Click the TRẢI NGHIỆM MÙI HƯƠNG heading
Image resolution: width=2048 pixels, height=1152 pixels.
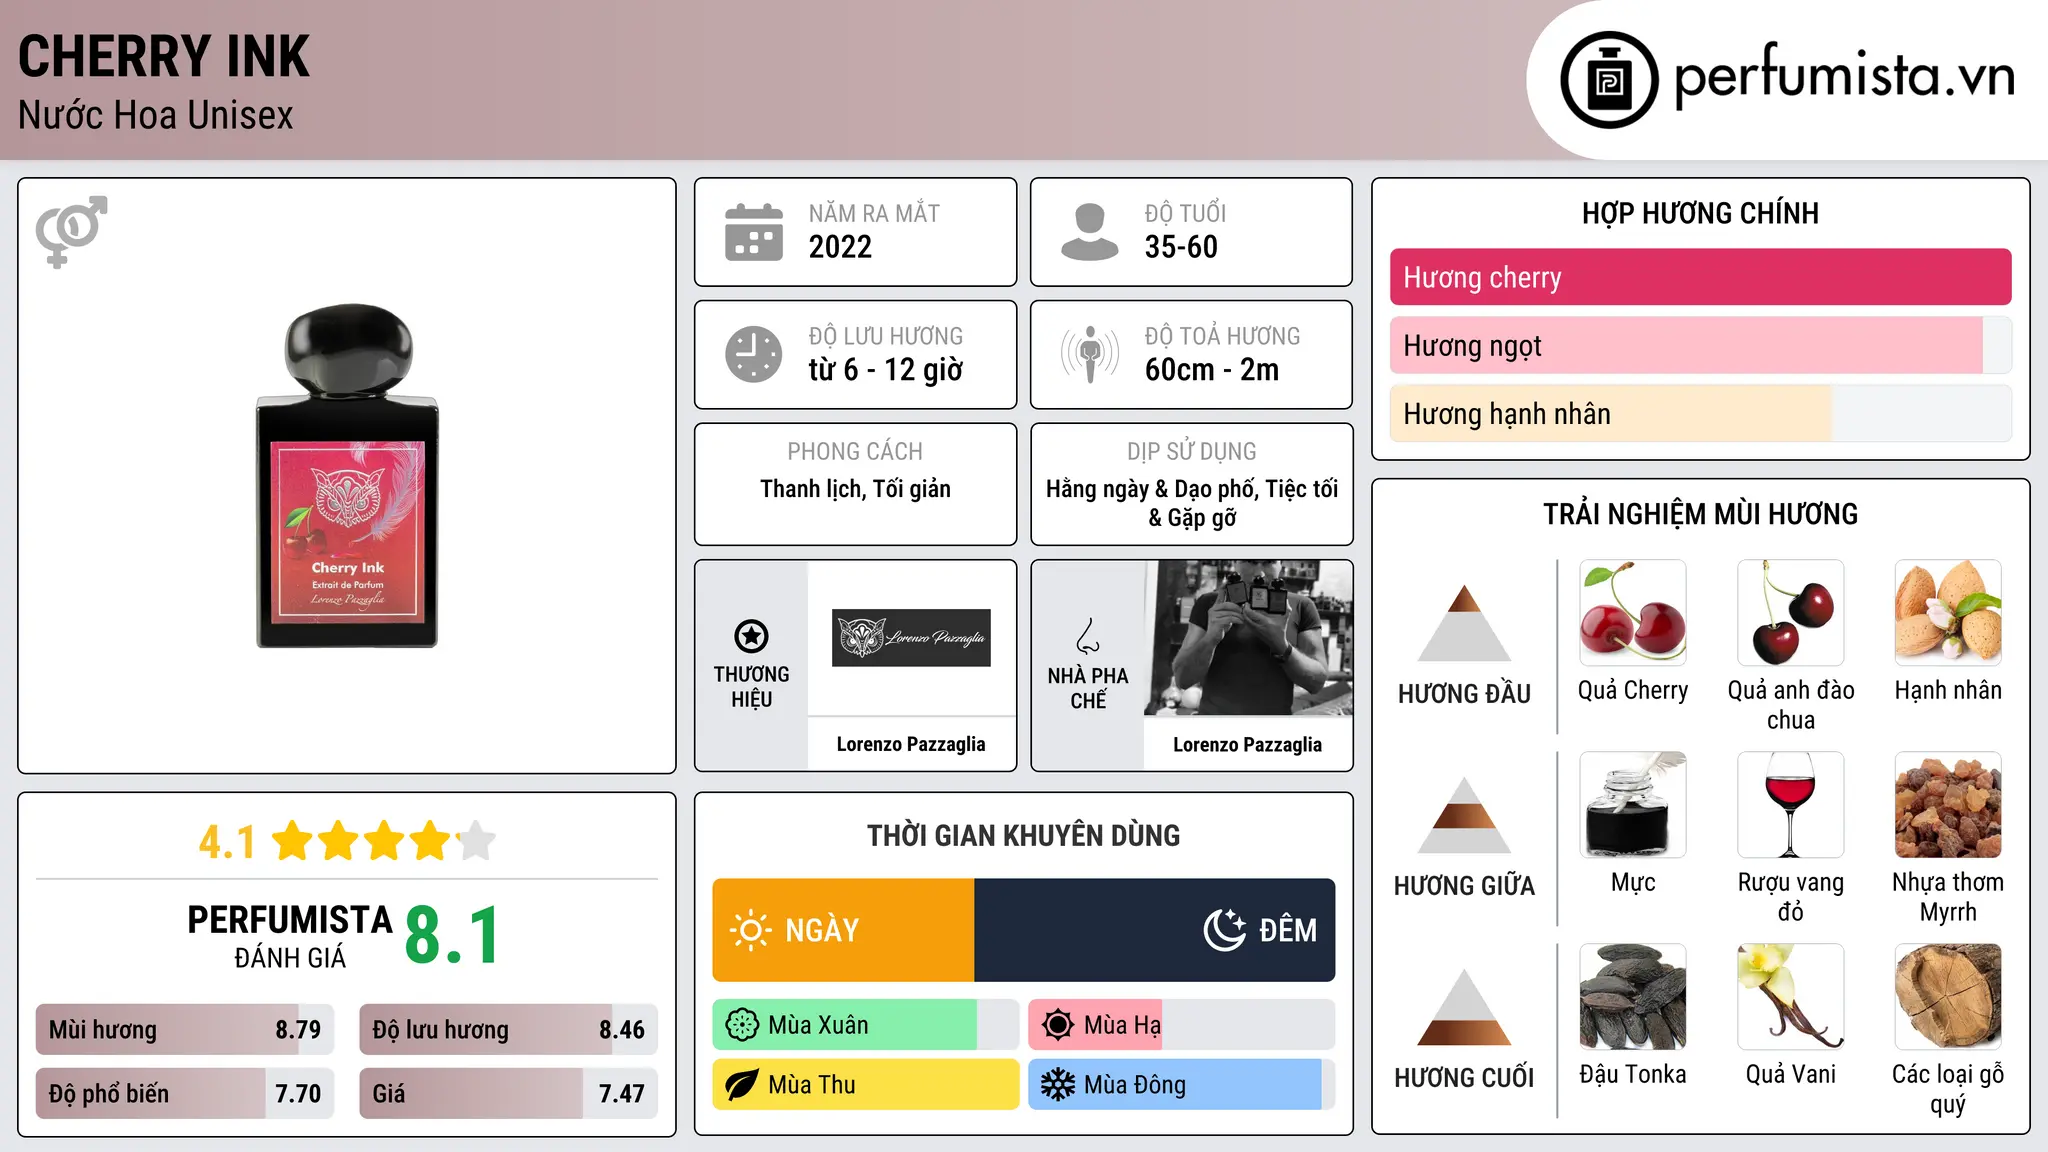pos(1701,515)
